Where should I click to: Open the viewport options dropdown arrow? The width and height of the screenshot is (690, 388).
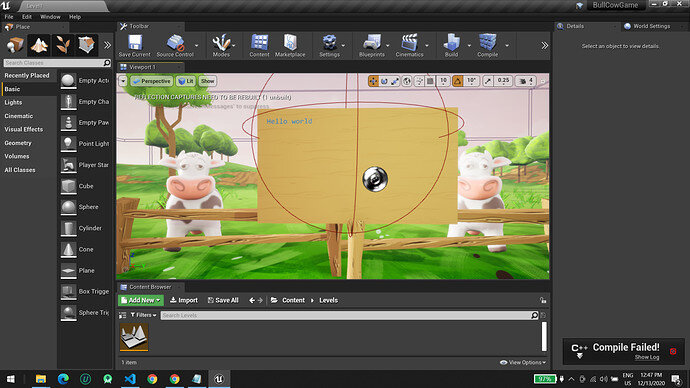point(123,81)
